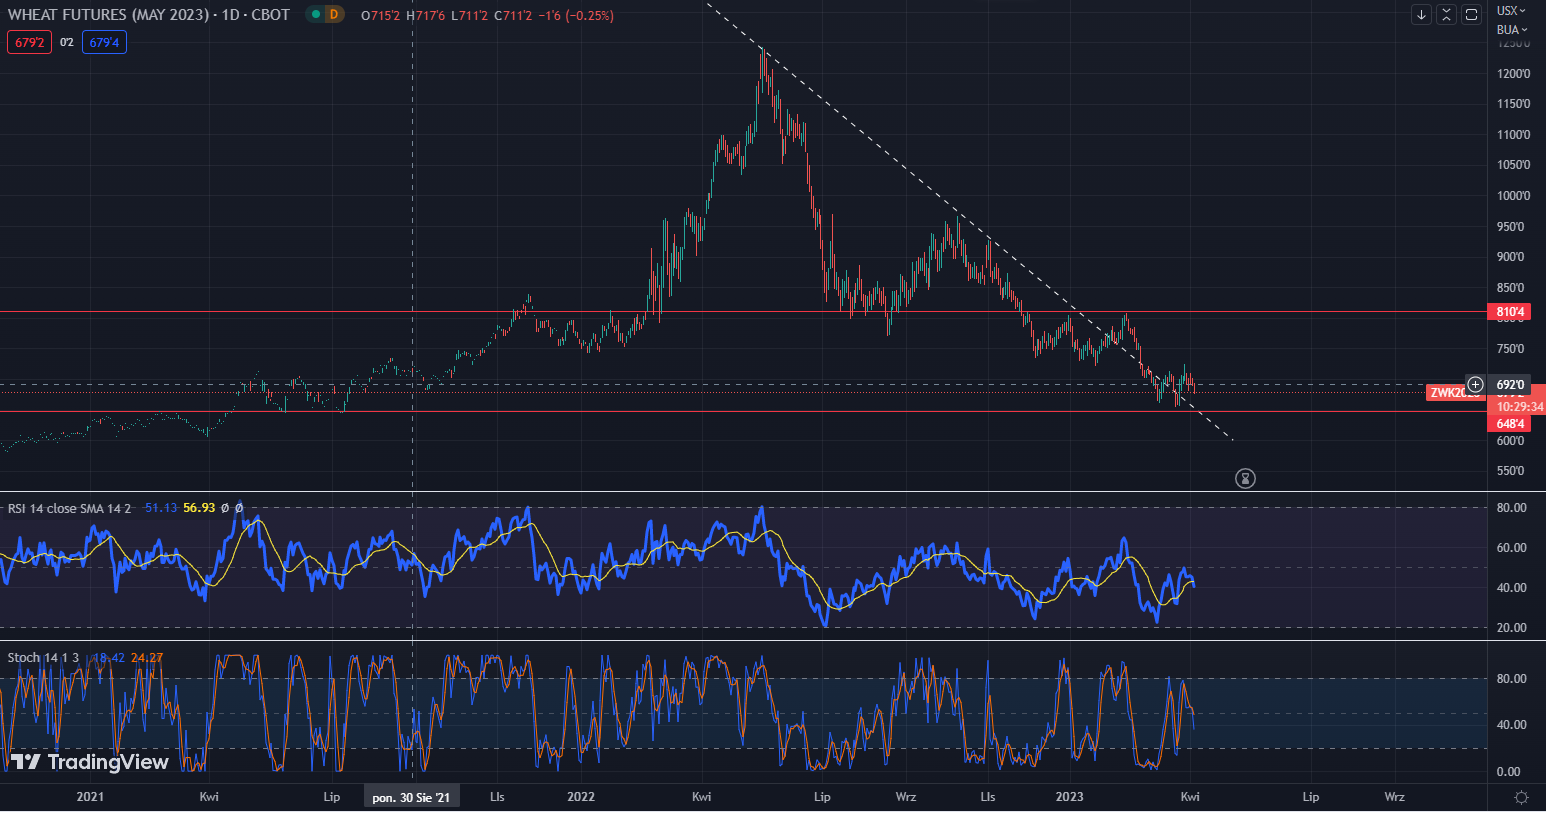This screenshot has width=1546, height=814.
Task: Collapse the pane with the chevrons icon
Action: tap(1446, 14)
